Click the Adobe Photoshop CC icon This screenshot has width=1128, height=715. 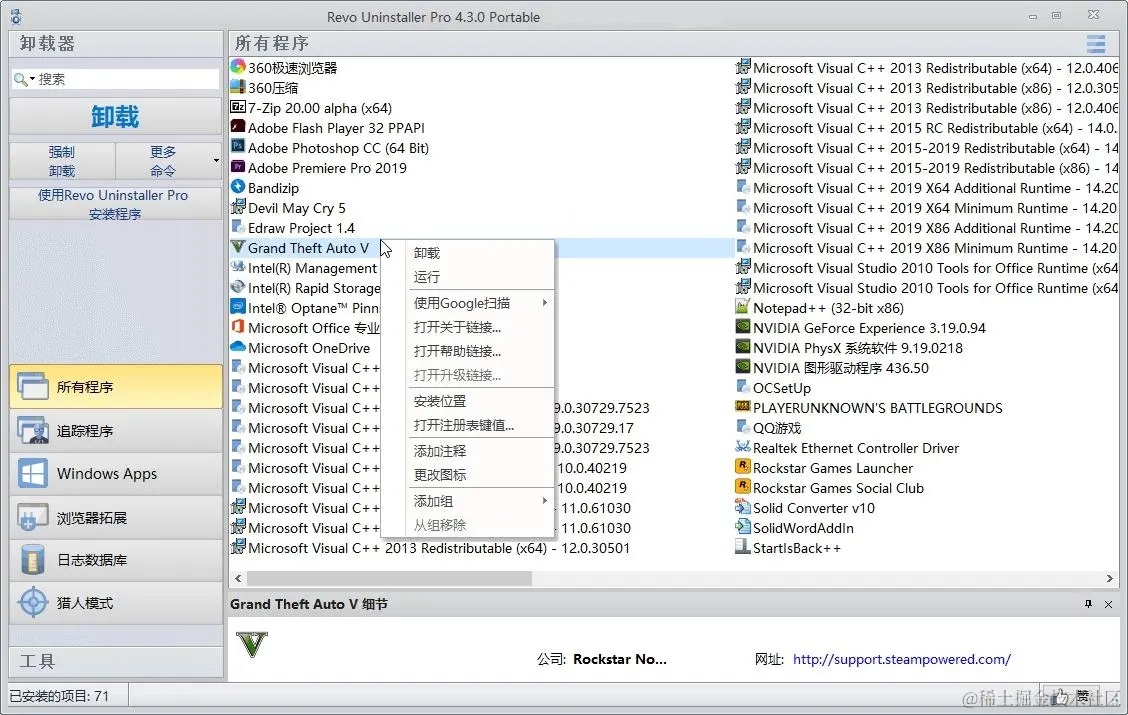pyautogui.click(x=237, y=147)
